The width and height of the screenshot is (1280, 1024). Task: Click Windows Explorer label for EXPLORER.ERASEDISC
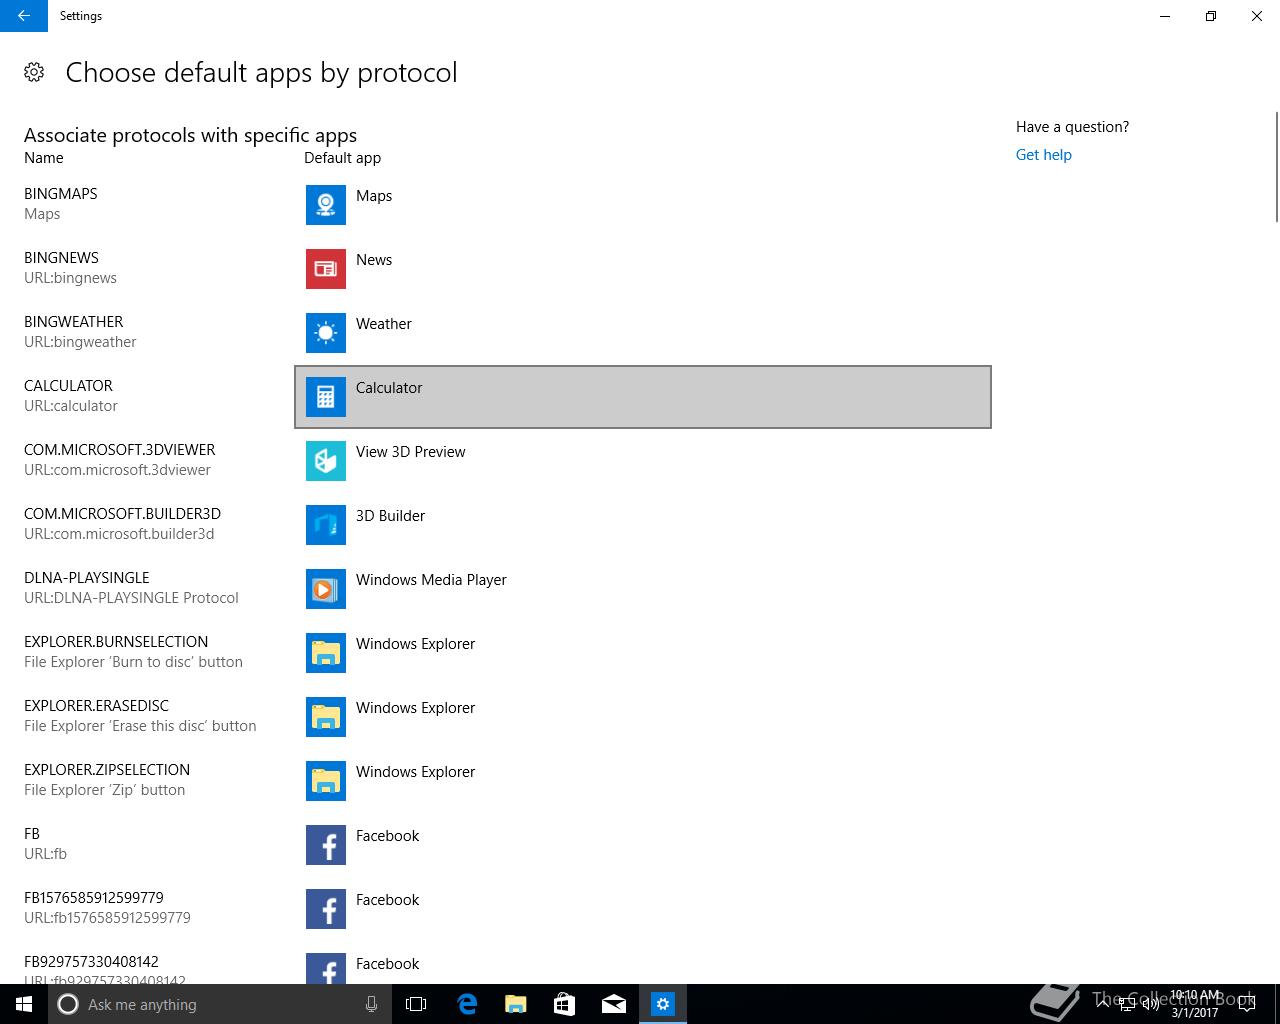415,708
